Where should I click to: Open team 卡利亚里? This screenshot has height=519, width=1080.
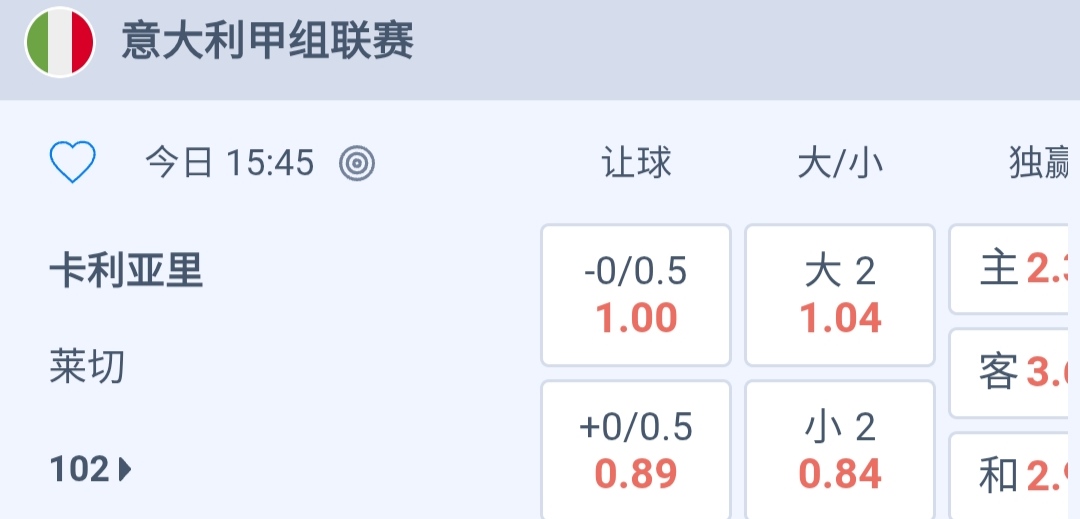[126, 270]
